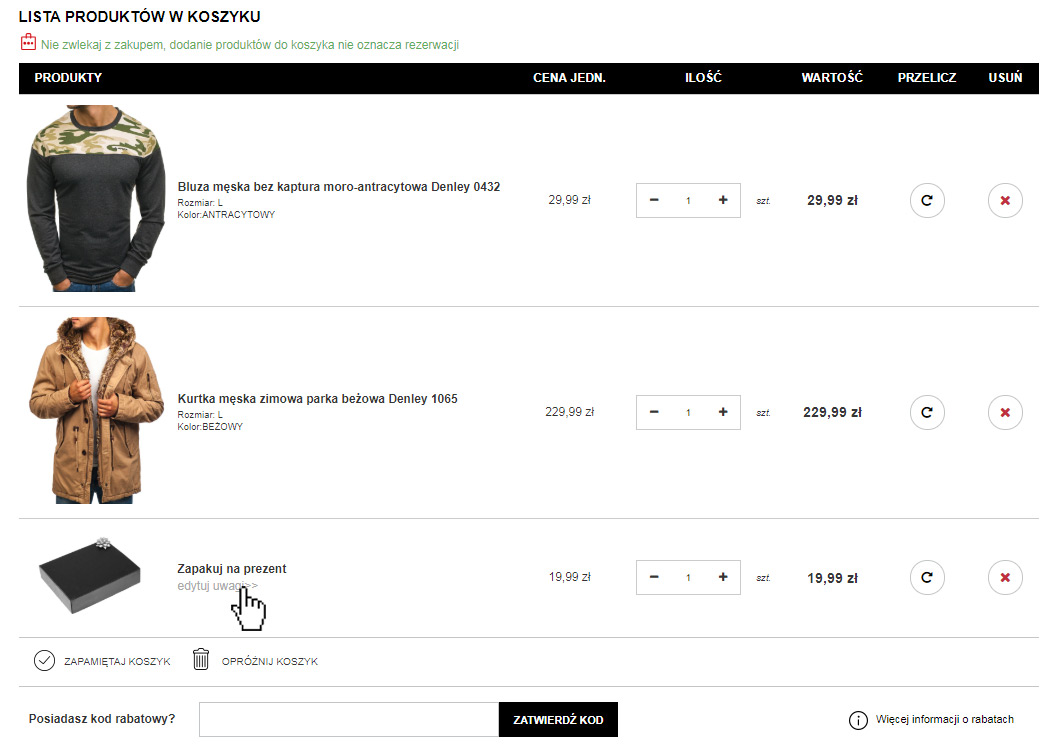Remove the Denley 0432 sweatshirt from cart
This screenshot has width=1054, height=750.
(1005, 200)
